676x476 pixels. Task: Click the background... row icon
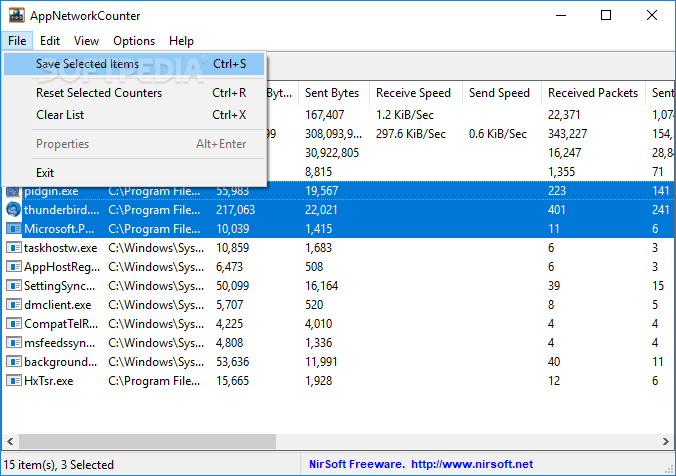point(13,361)
